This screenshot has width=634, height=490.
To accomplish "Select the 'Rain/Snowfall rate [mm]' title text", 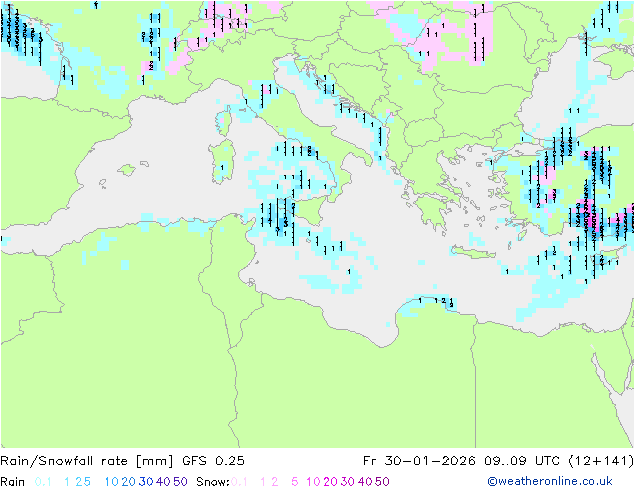I will [87, 461].
